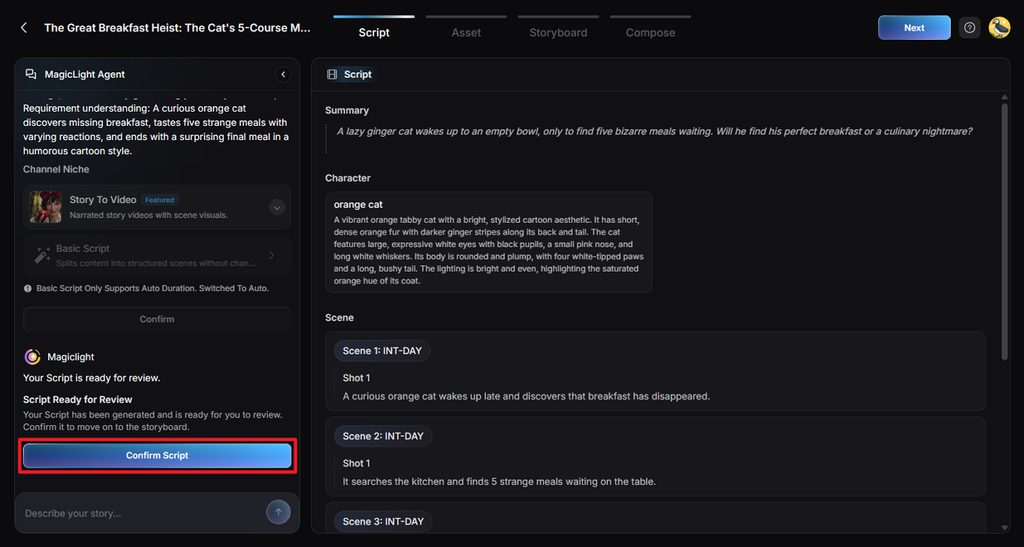The width and height of the screenshot is (1024, 547).
Task: Send story with the arrow button
Action: (x=278, y=512)
